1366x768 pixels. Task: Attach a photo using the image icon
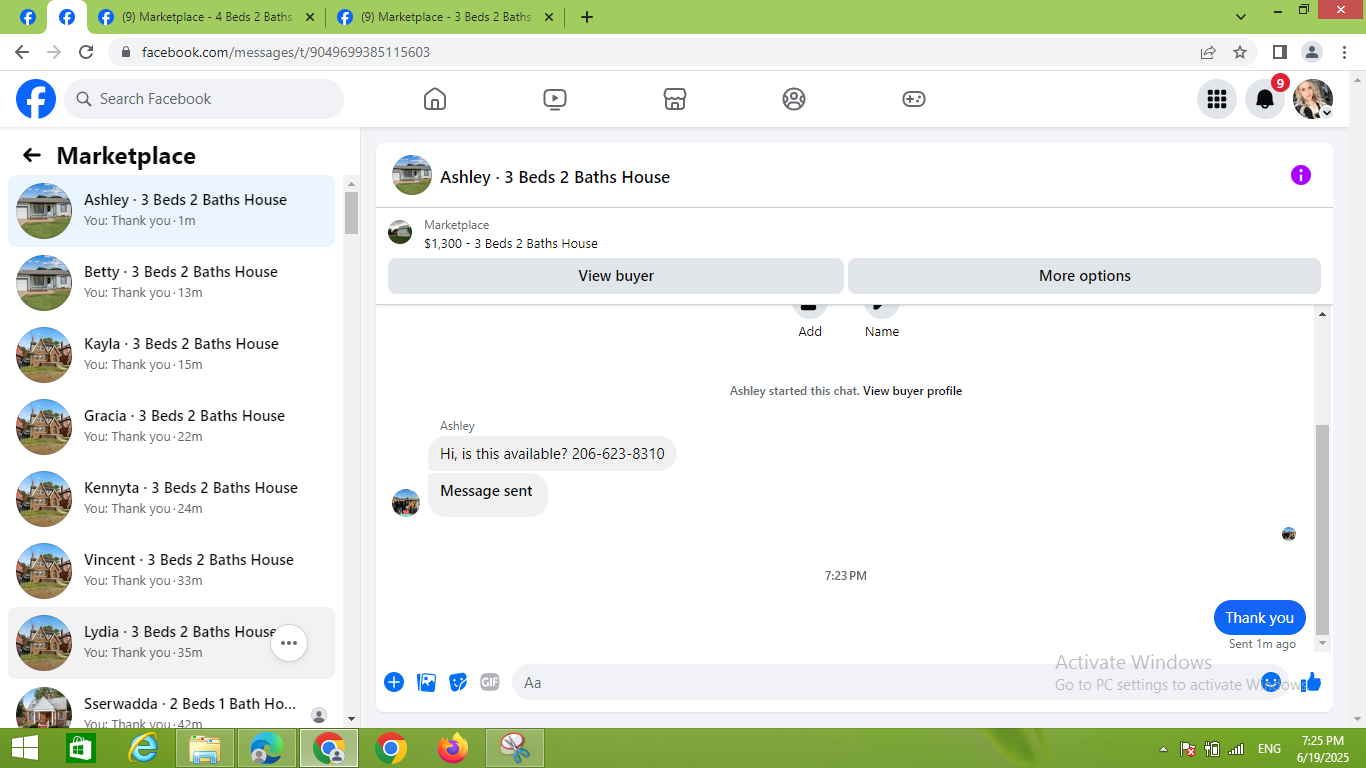[x=426, y=682]
